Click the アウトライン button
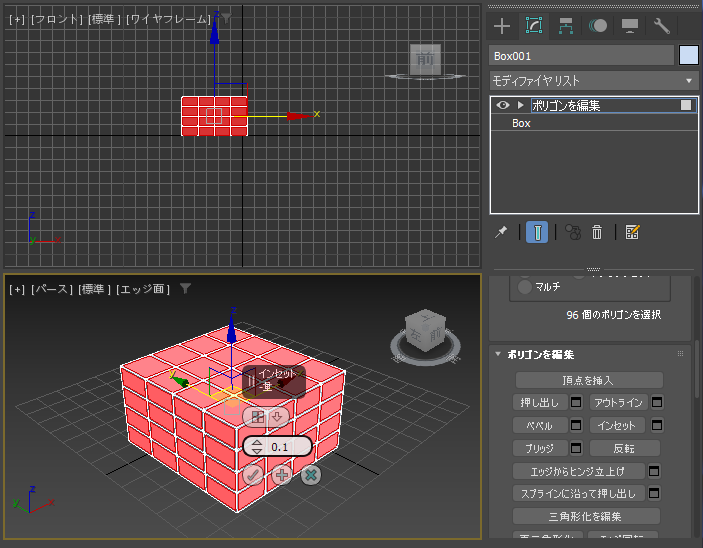Image resolution: width=703 pixels, height=548 pixels. [619, 403]
